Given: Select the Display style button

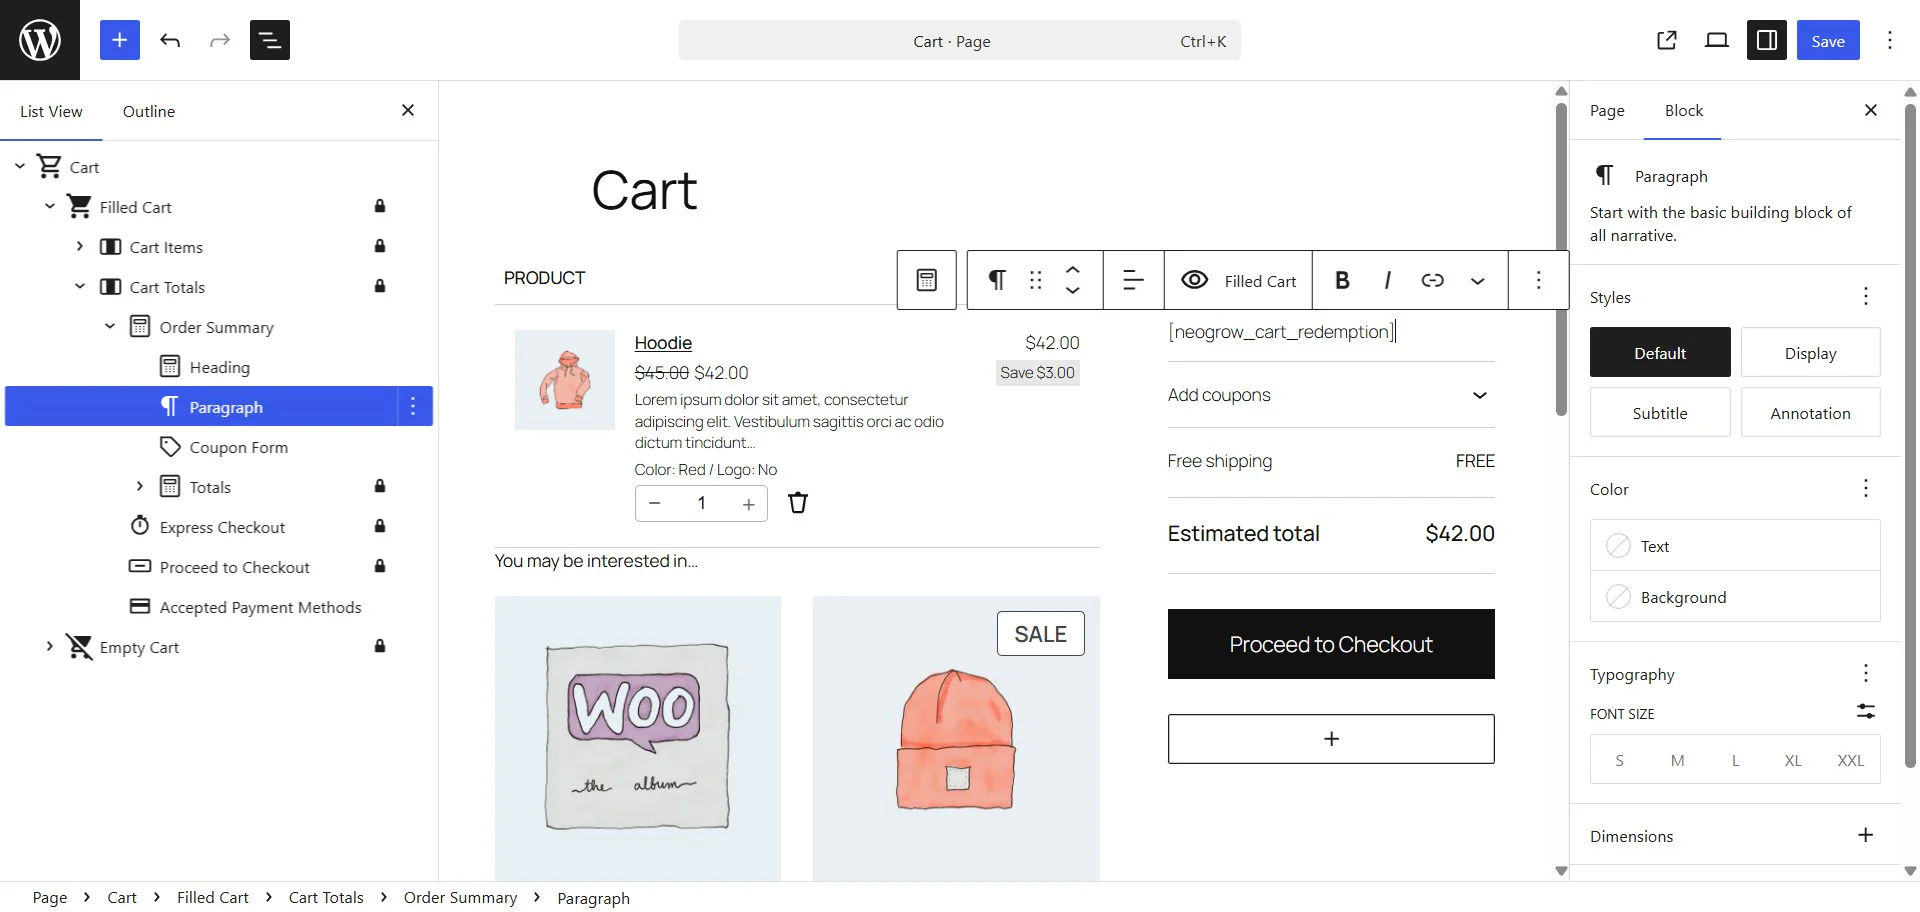Looking at the screenshot, I should [1810, 353].
